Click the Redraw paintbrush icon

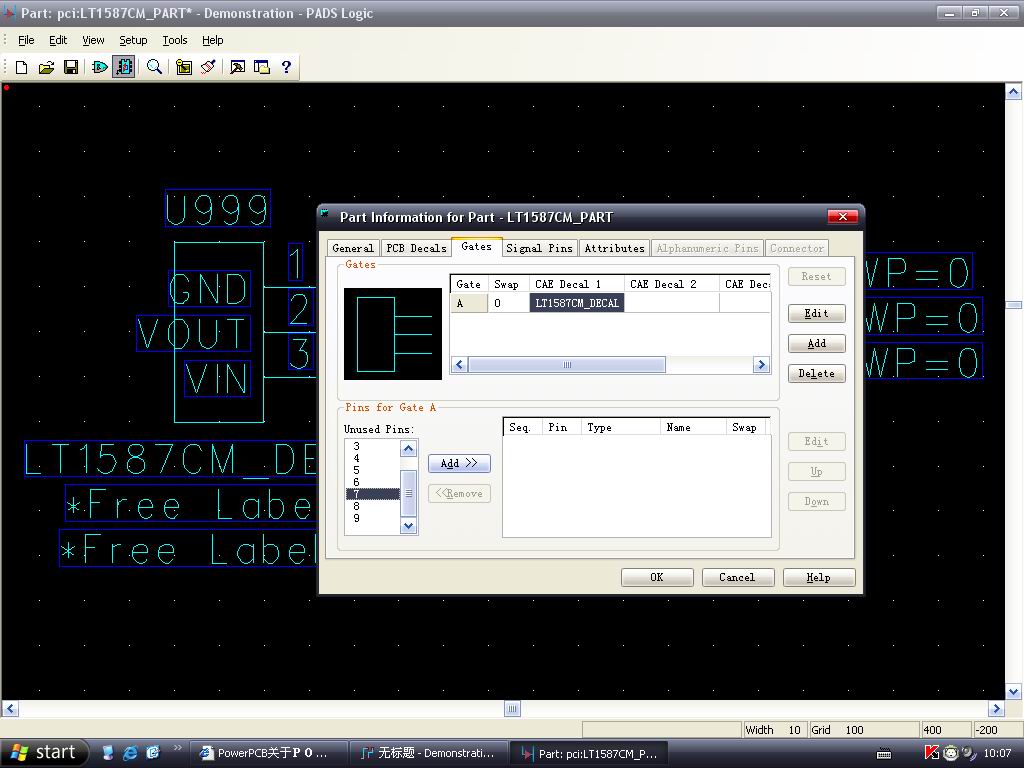208,67
